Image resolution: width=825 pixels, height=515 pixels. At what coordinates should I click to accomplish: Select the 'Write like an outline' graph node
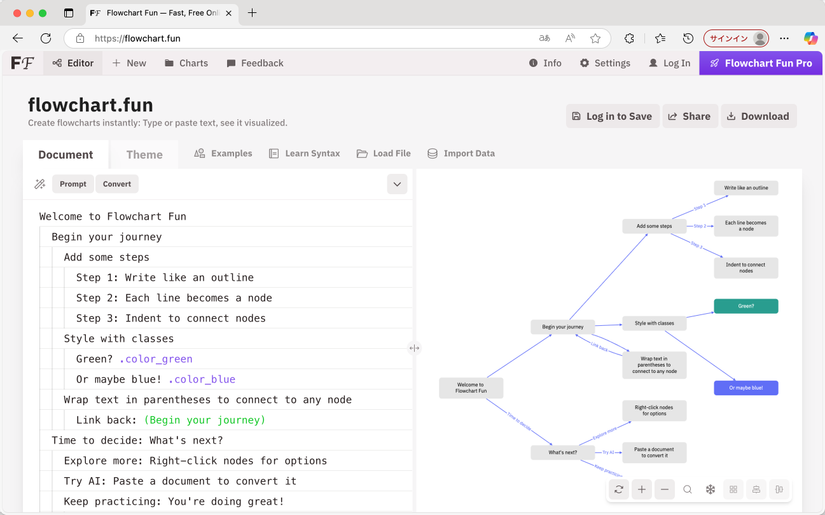point(746,188)
